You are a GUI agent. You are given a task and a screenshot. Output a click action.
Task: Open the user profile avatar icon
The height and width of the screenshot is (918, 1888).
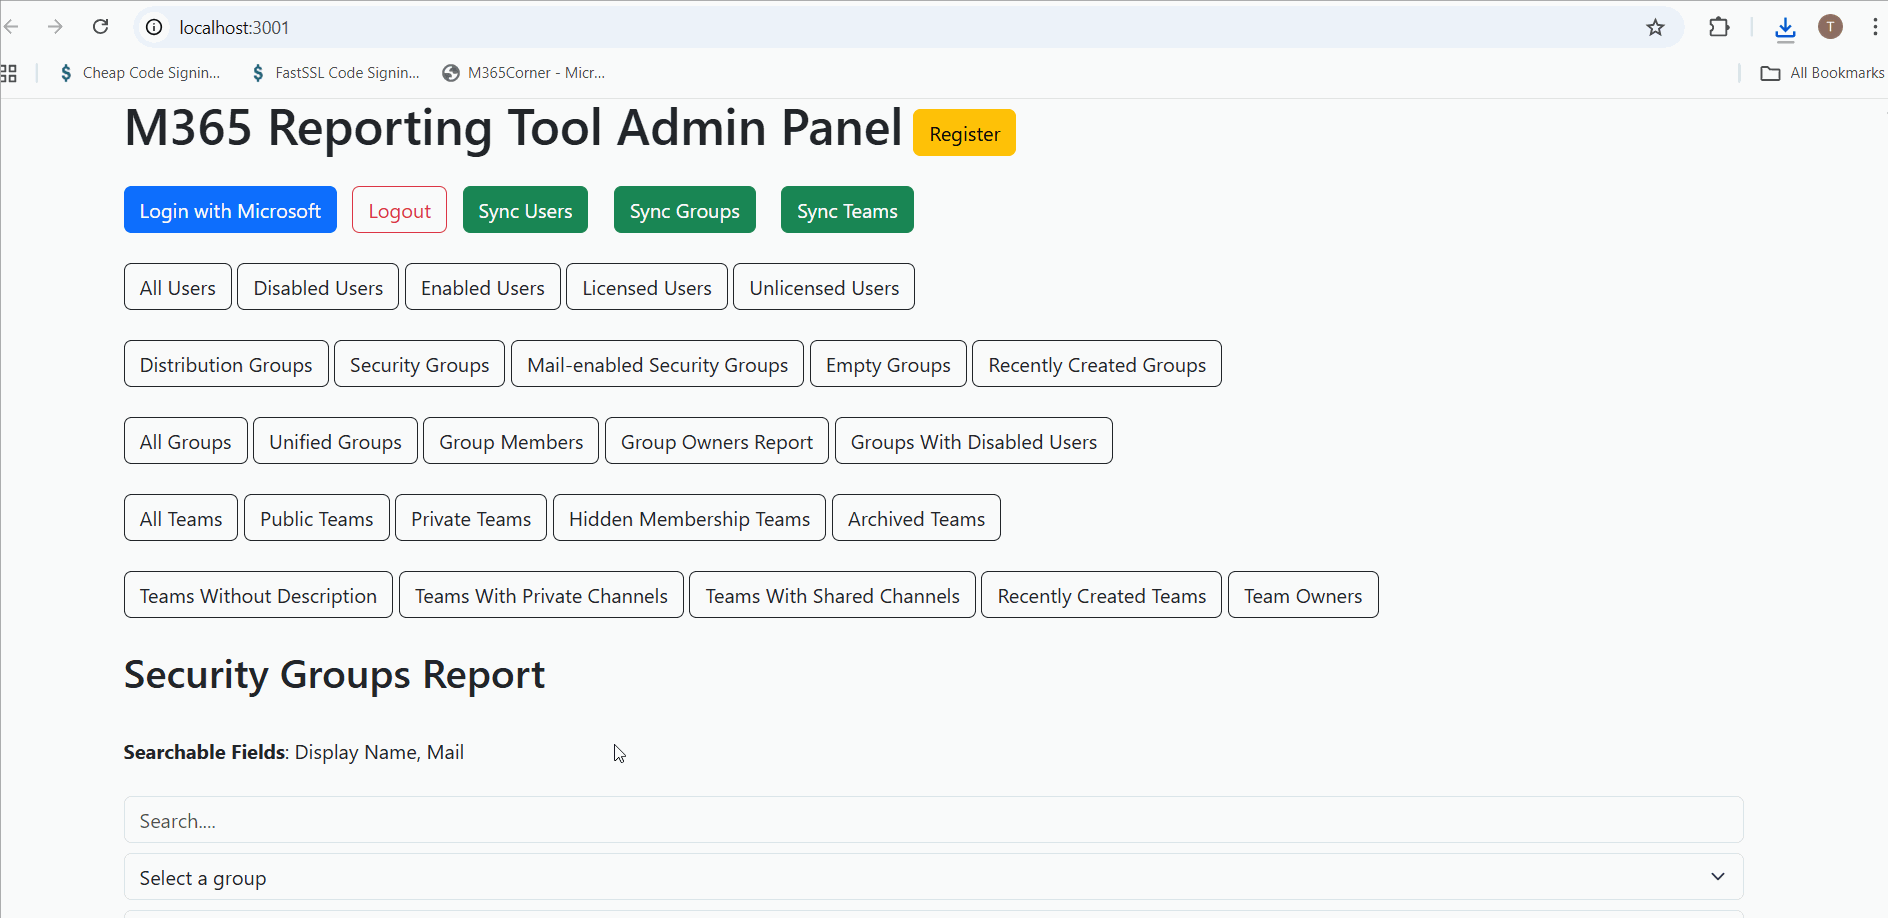(1830, 27)
